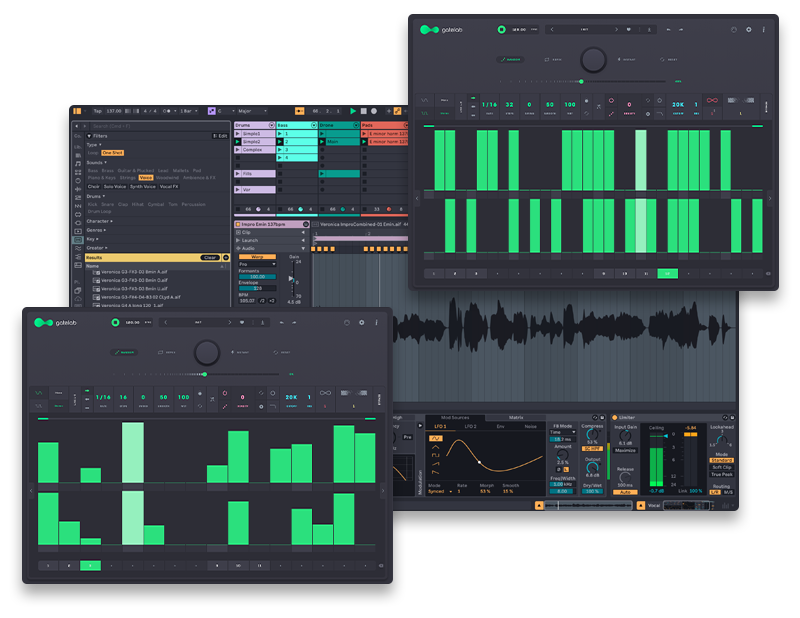Open the FB Mode Time dropdown
This screenshot has width=800, height=618.
pos(562,432)
